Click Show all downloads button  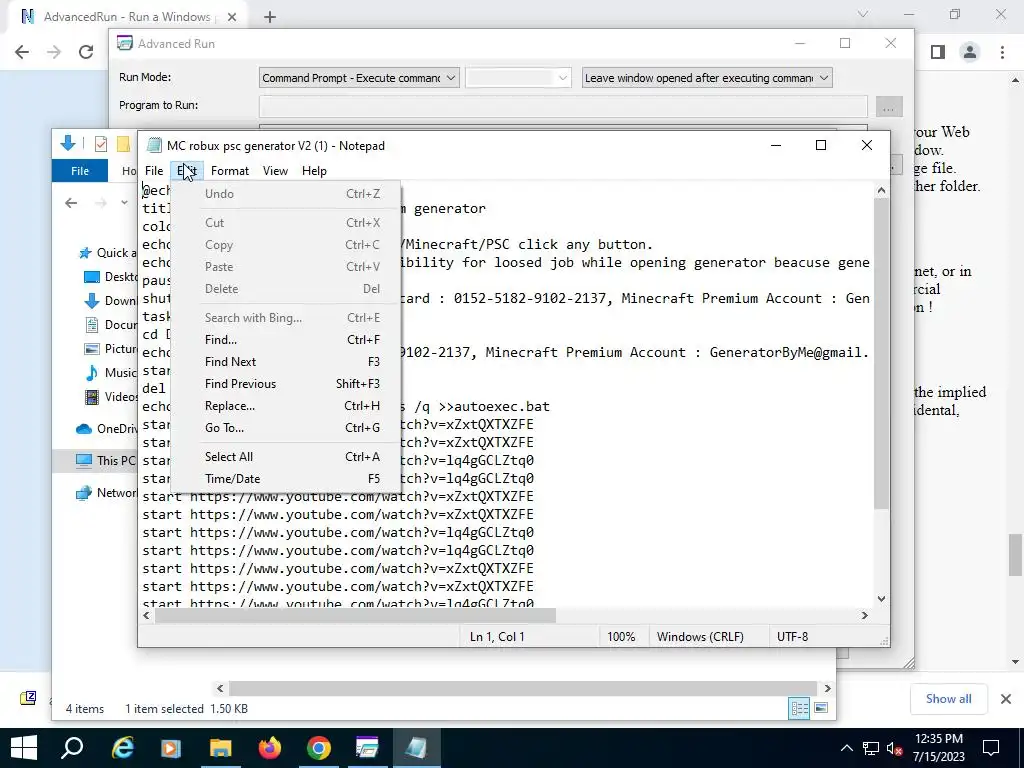[948, 699]
